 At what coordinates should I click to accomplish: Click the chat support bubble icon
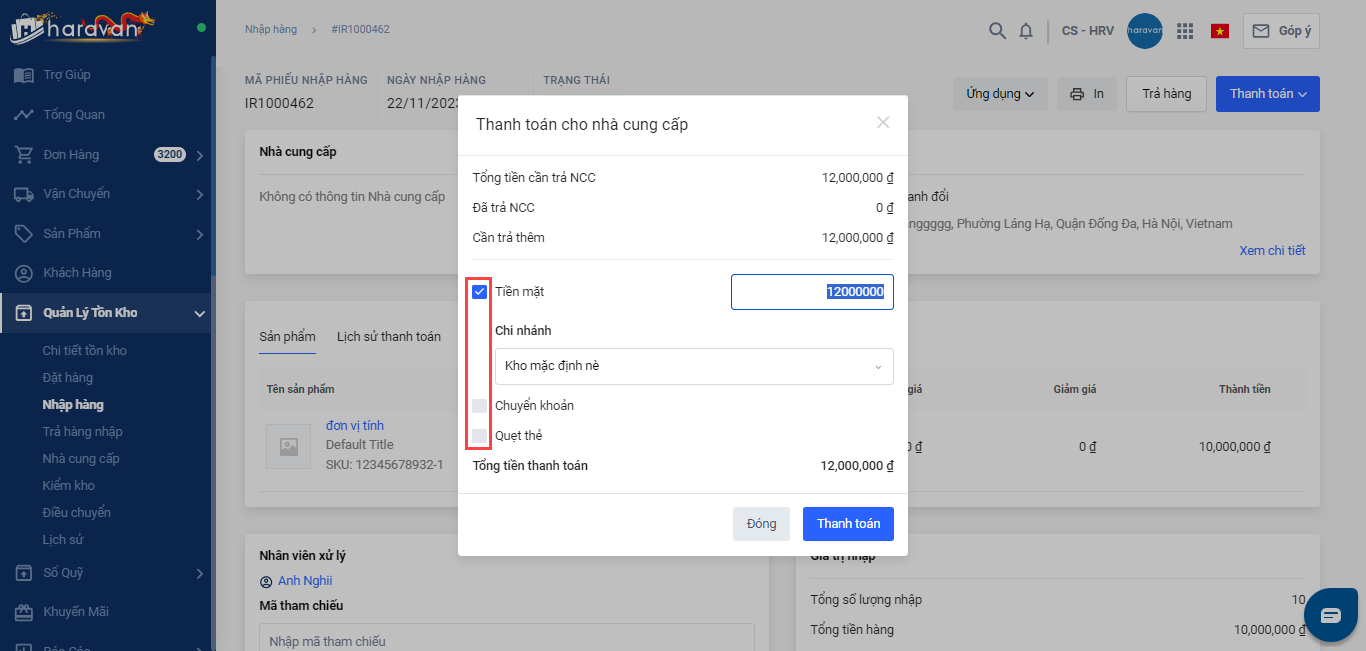[1330, 614]
